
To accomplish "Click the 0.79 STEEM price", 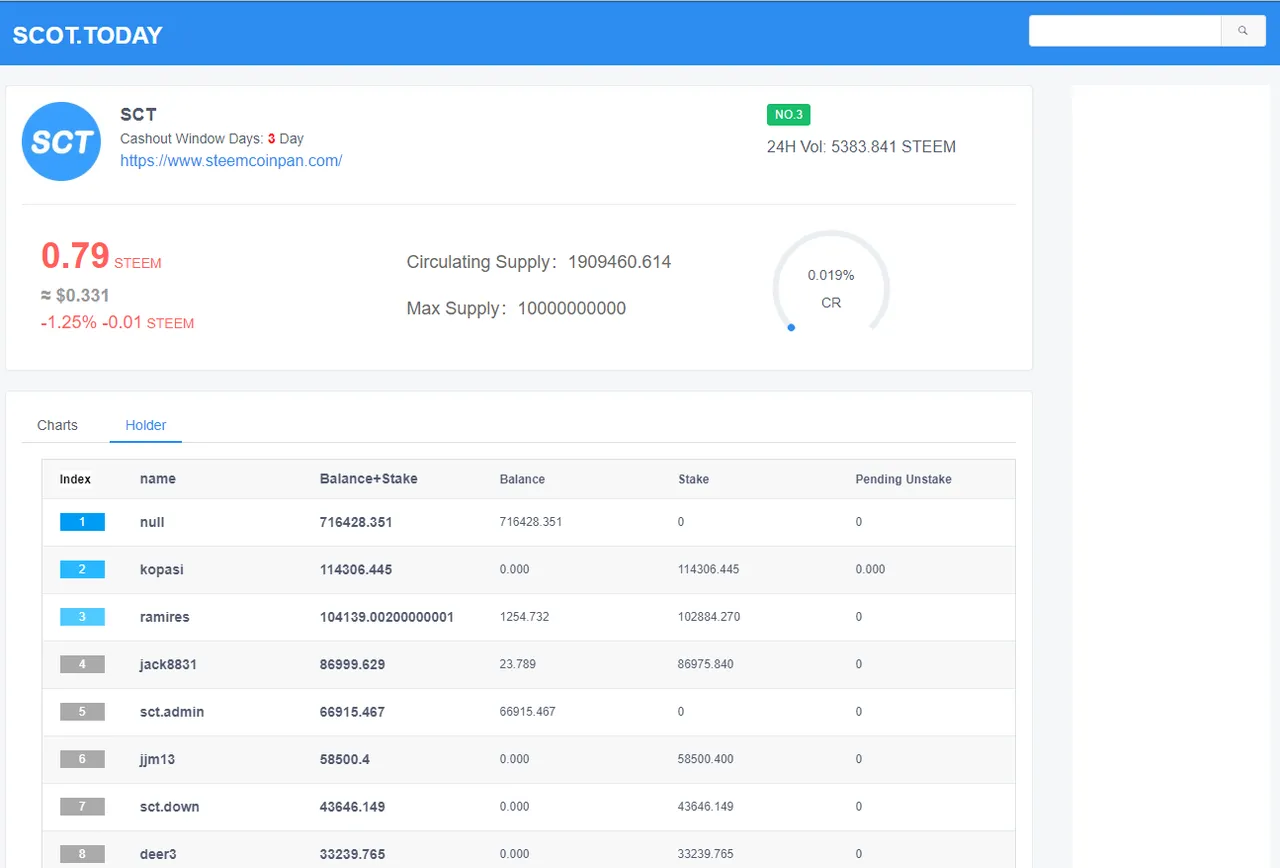I will 101,256.
